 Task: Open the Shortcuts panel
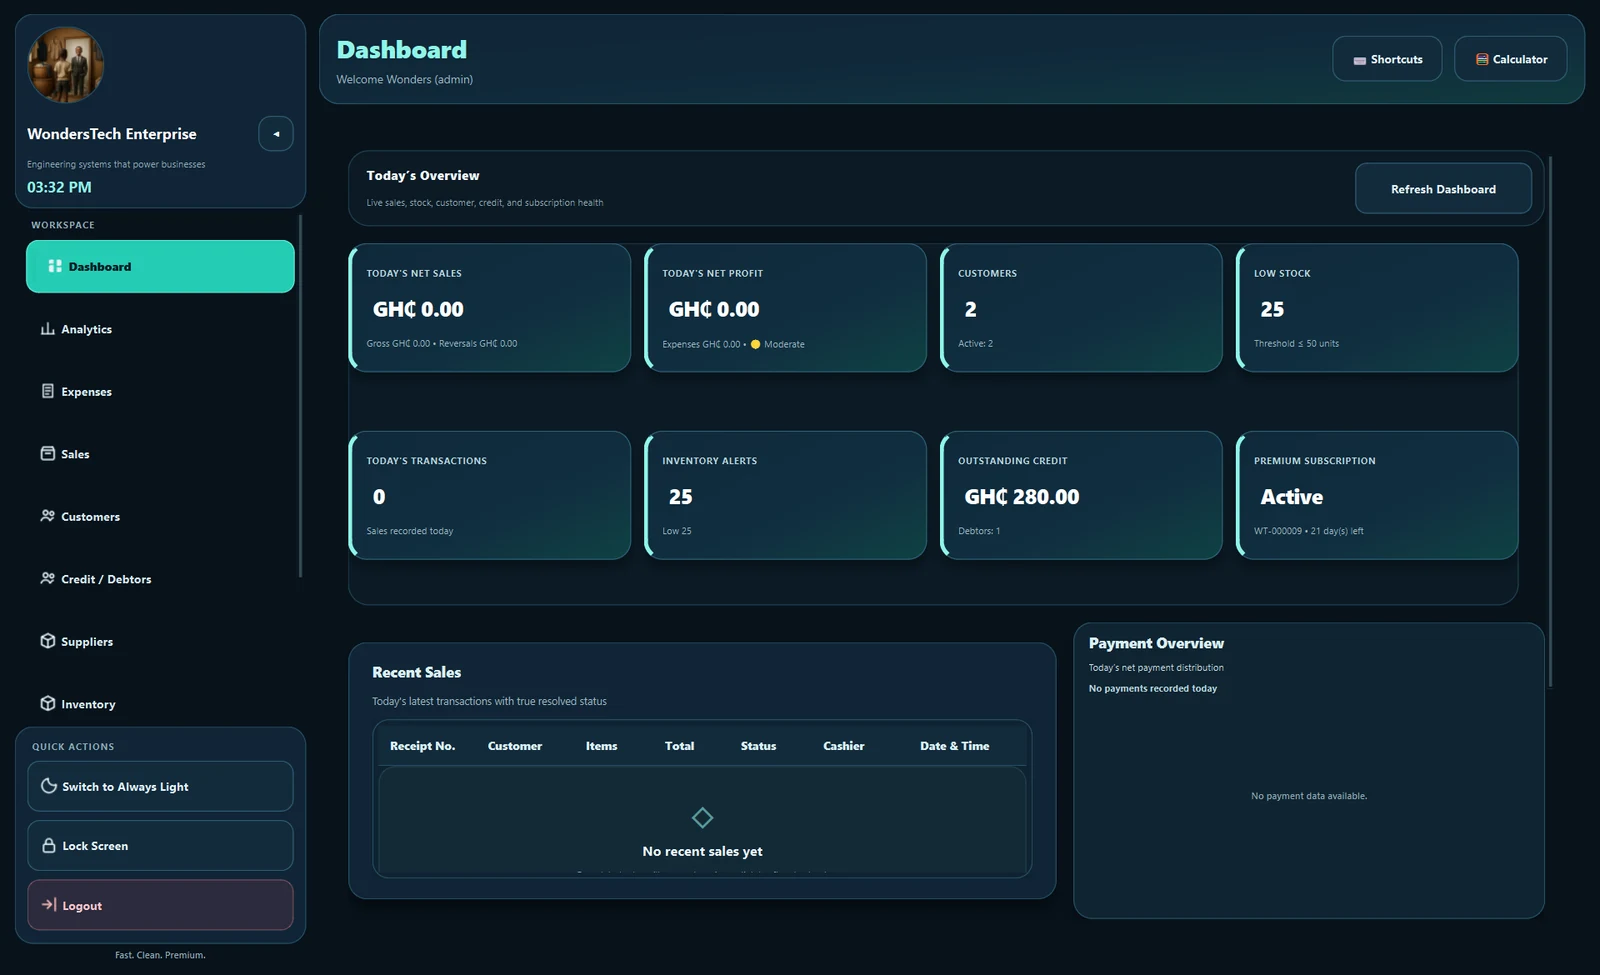1387,59
